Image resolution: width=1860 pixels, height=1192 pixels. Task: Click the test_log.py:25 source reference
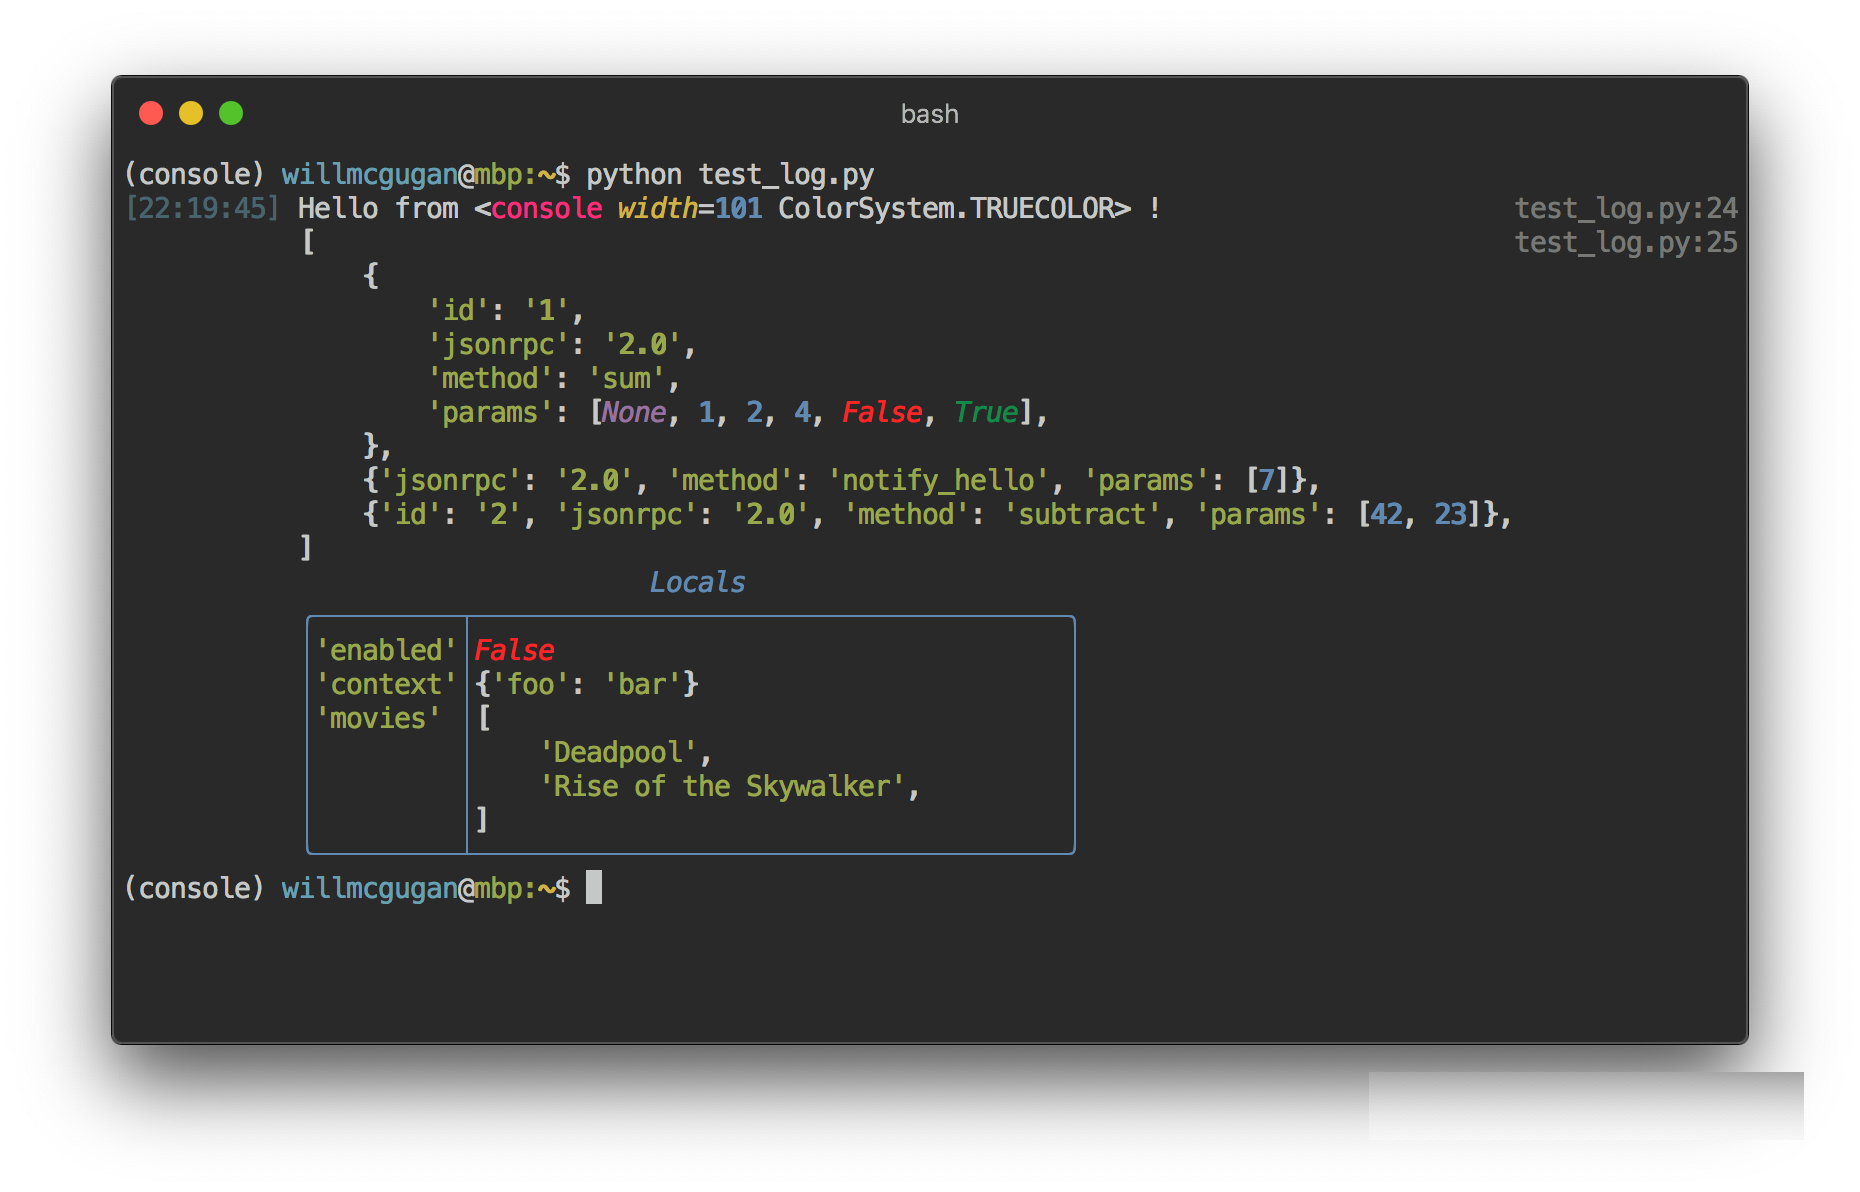pyautogui.click(x=1625, y=242)
